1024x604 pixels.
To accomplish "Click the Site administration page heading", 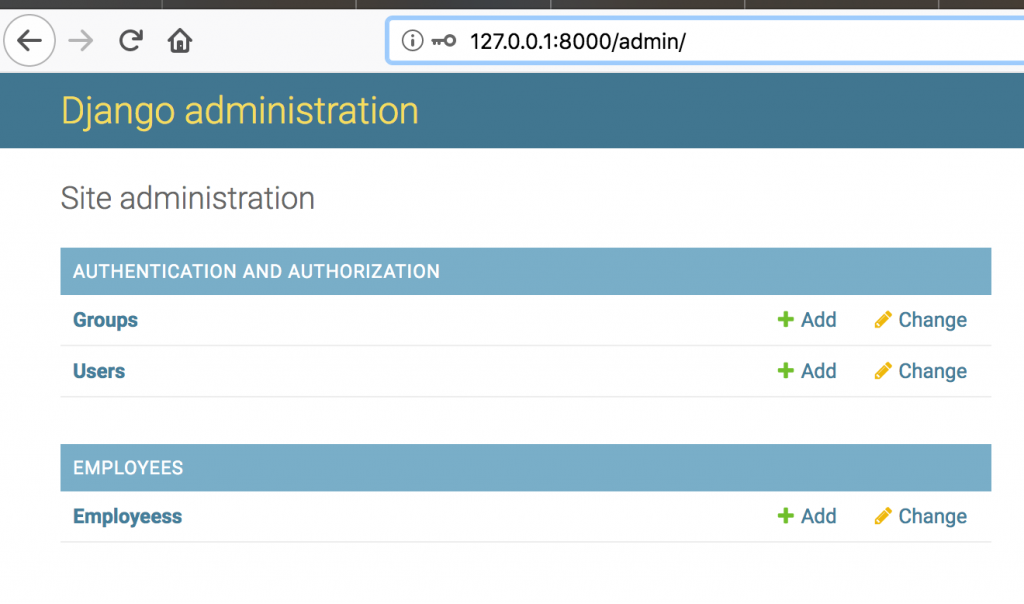I will [188, 198].
